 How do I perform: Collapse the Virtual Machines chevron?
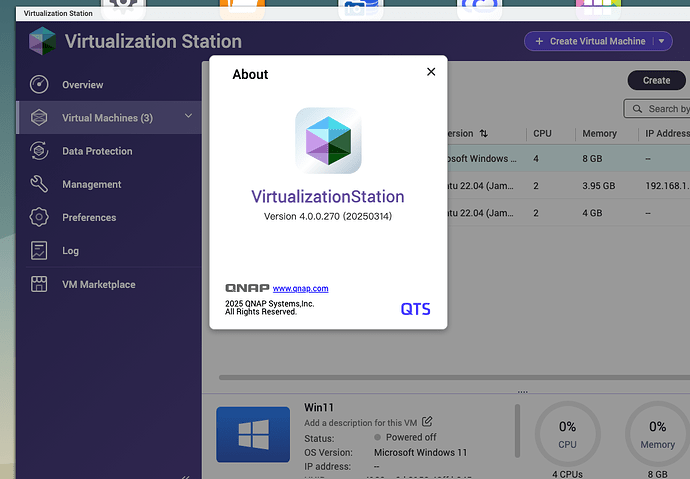coord(188,116)
